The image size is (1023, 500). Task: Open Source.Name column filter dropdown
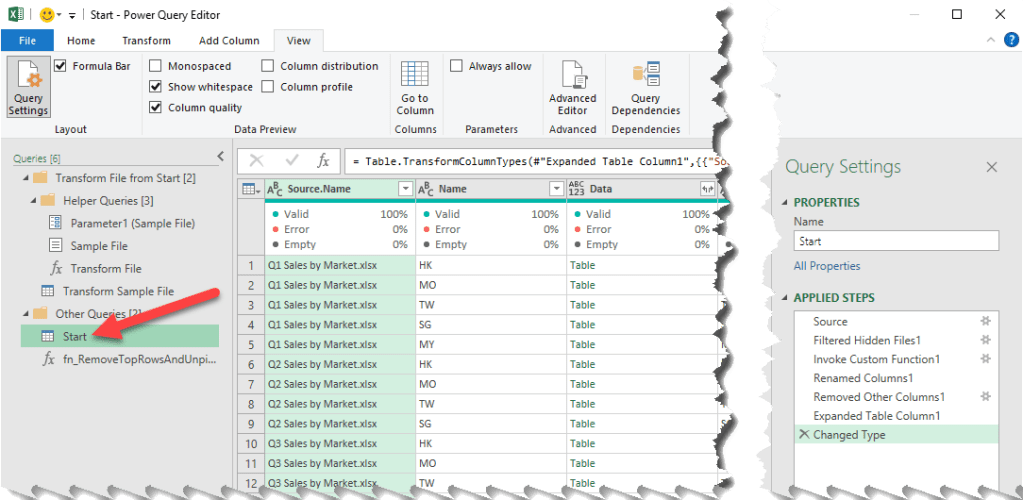click(405, 189)
